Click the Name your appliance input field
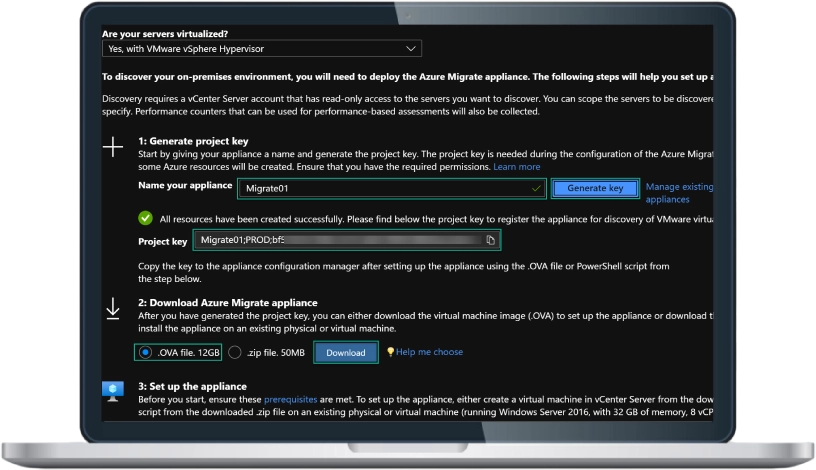816x470 pixels. [392, 188]
